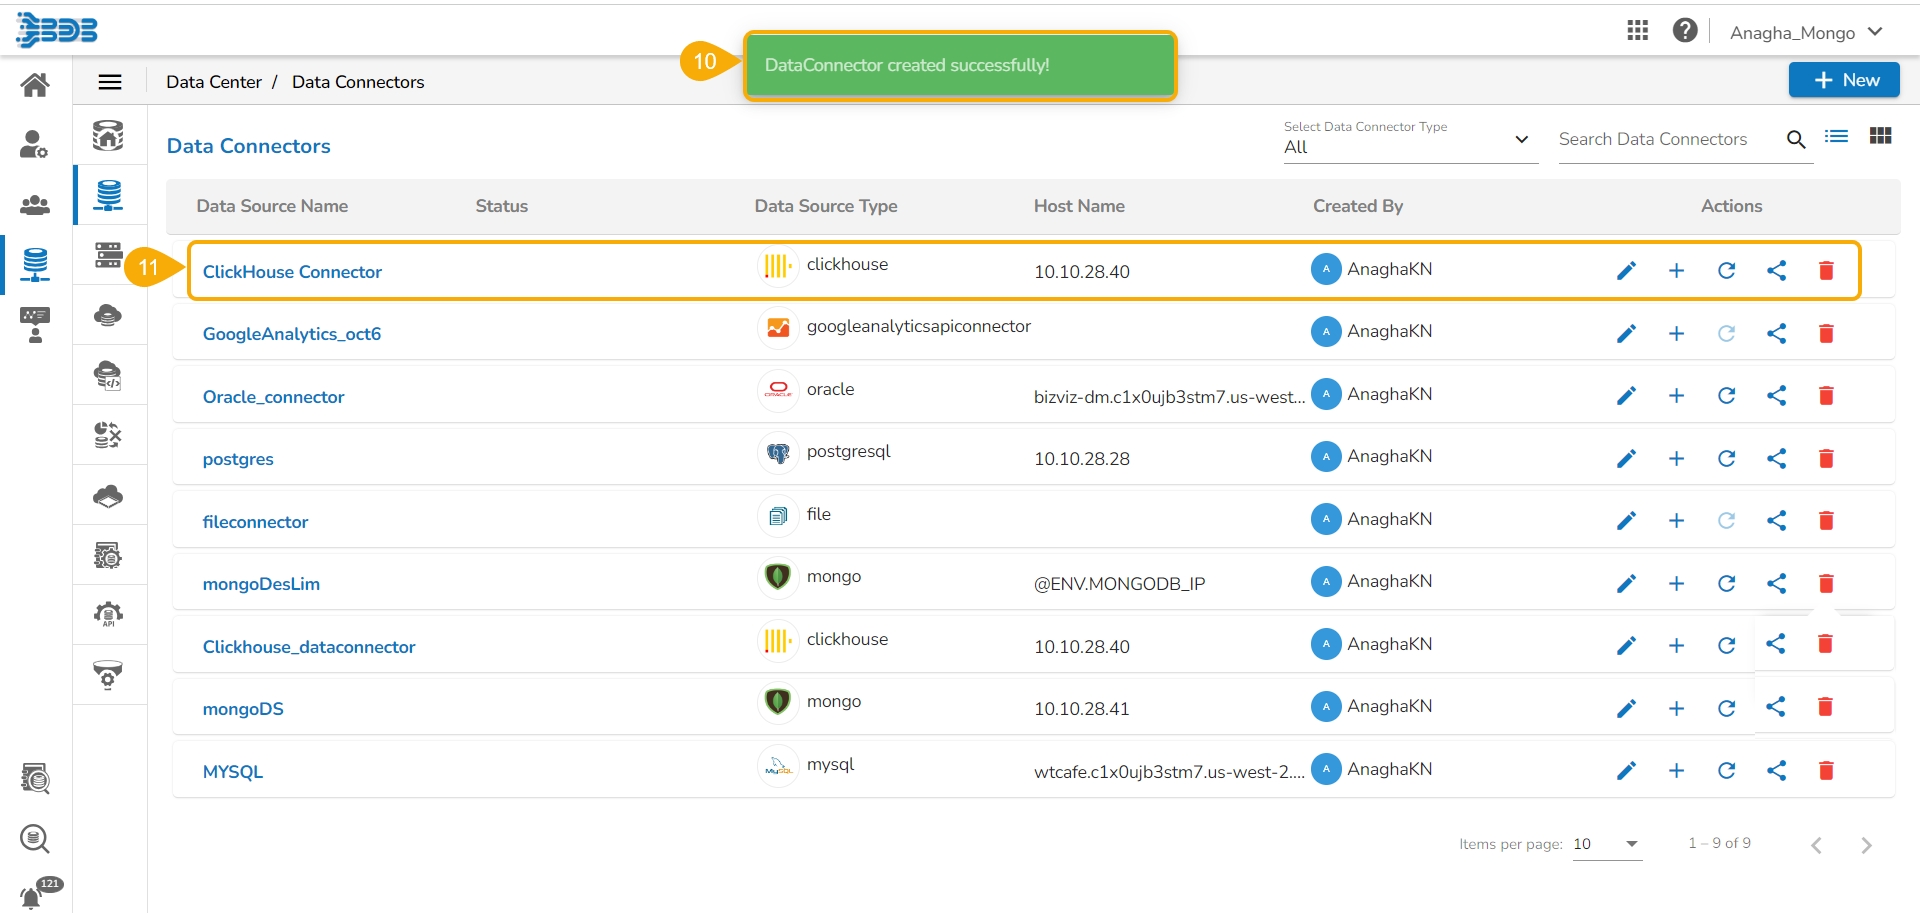
Task: Click the plus icon for MYSQL connector
Action: (x=1676, y=771)
